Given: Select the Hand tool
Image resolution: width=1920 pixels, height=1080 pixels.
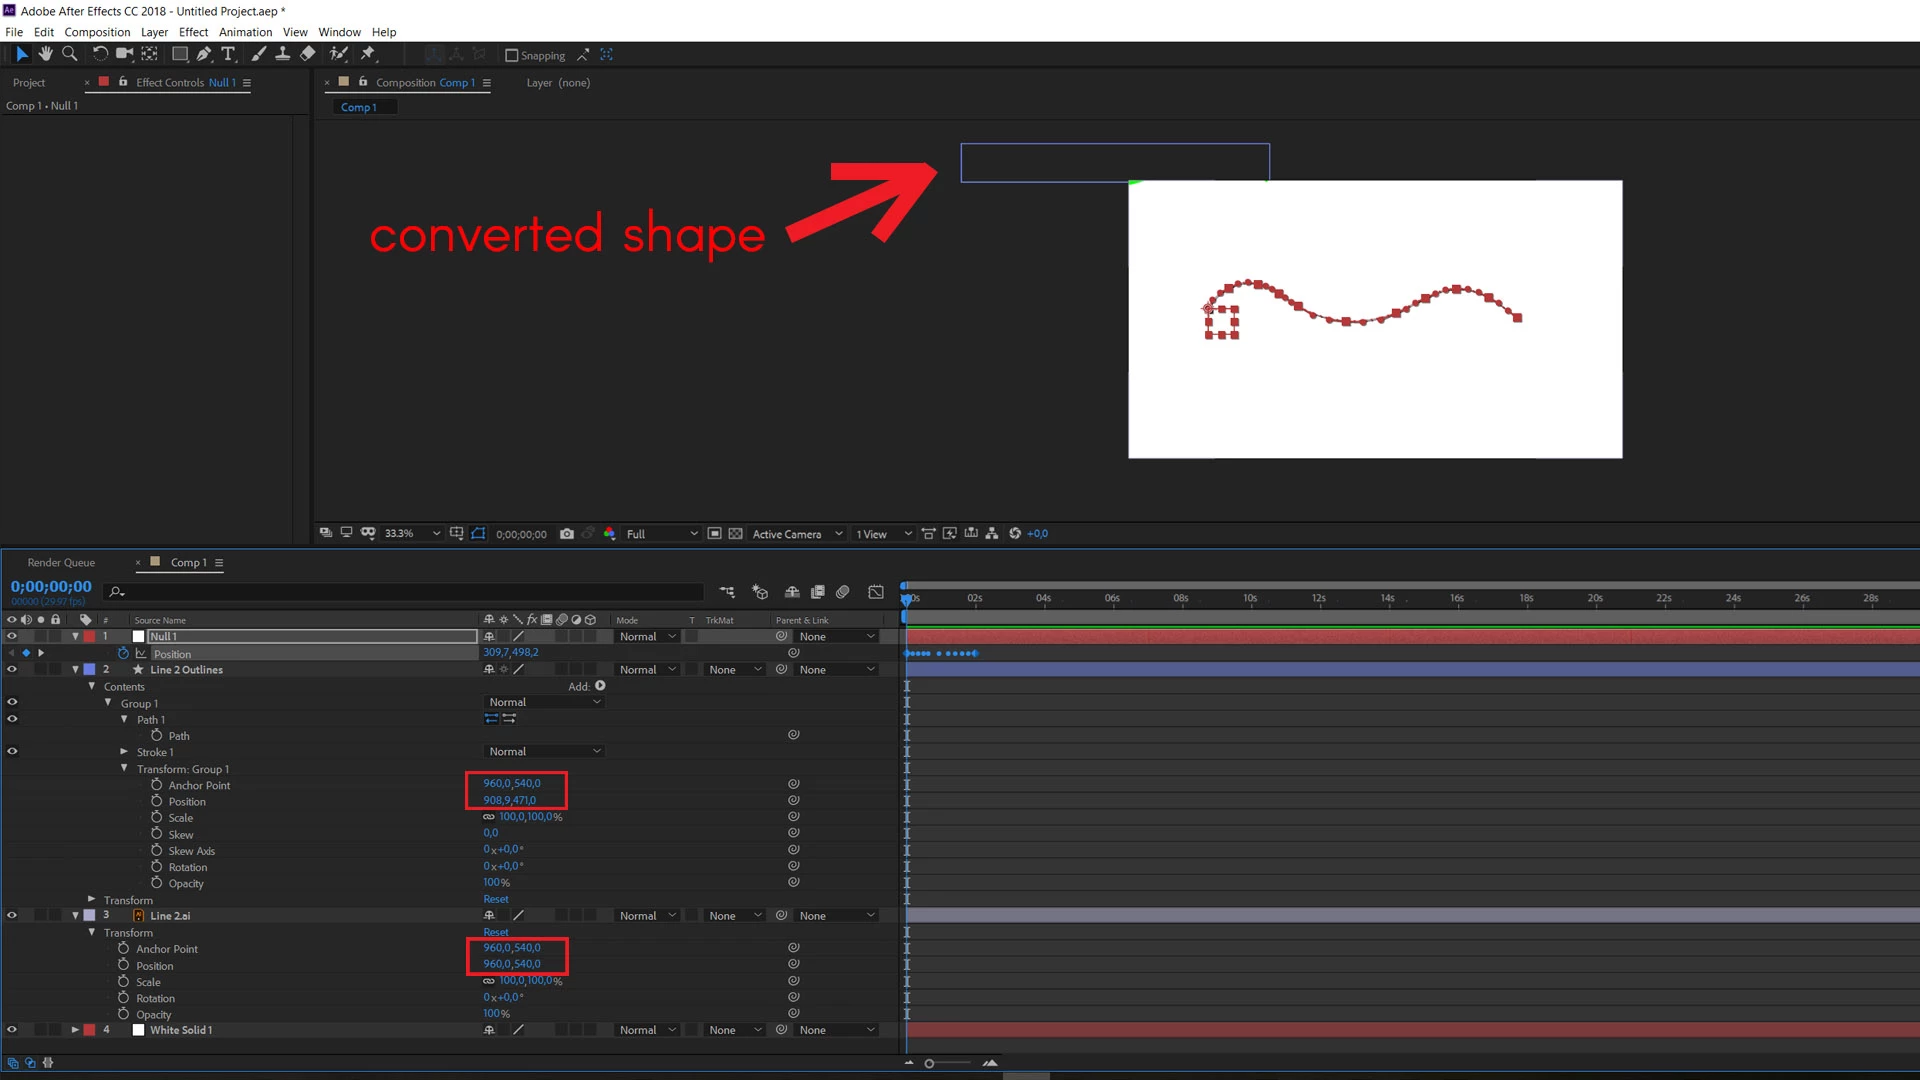Looking at the screenshot, I should 45,54.
